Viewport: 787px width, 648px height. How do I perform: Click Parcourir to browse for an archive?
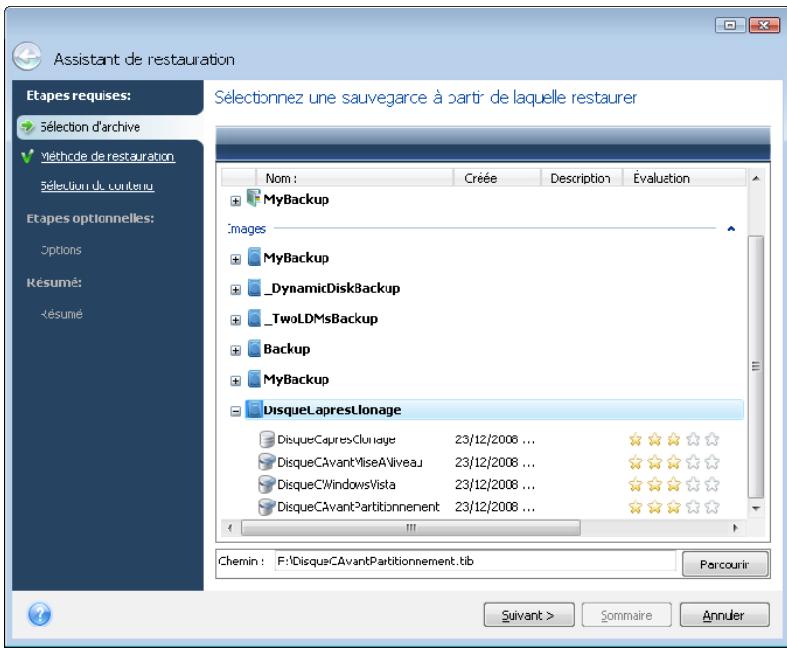[x=724, y=564]
